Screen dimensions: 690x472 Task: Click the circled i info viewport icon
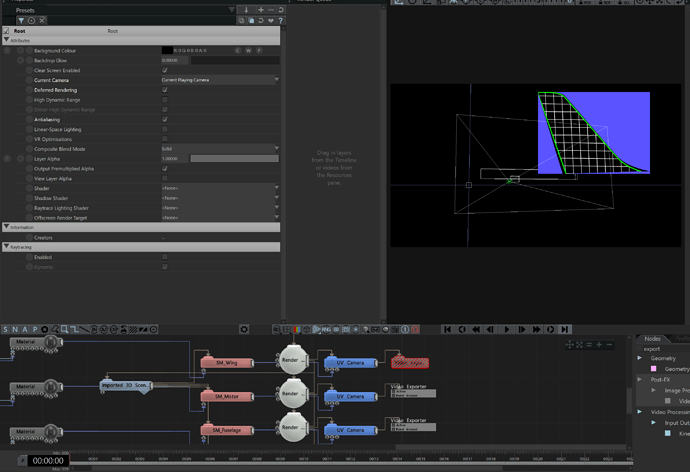click(405, 329)
